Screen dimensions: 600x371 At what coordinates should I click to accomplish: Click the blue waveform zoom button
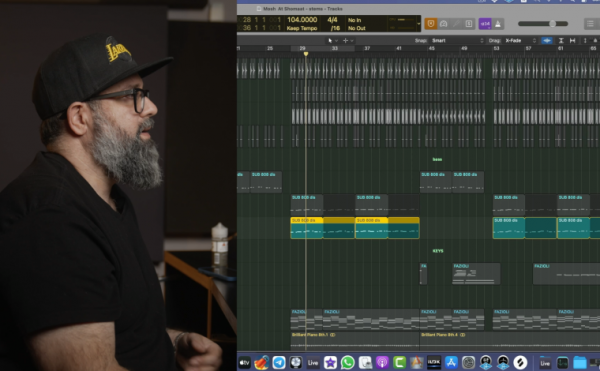coord(547,41)
